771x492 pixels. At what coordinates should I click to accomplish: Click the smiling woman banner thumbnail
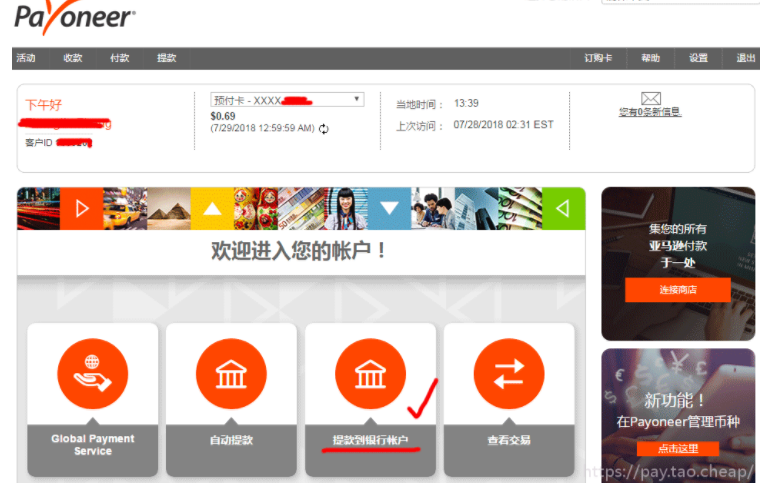click(346, 208)
